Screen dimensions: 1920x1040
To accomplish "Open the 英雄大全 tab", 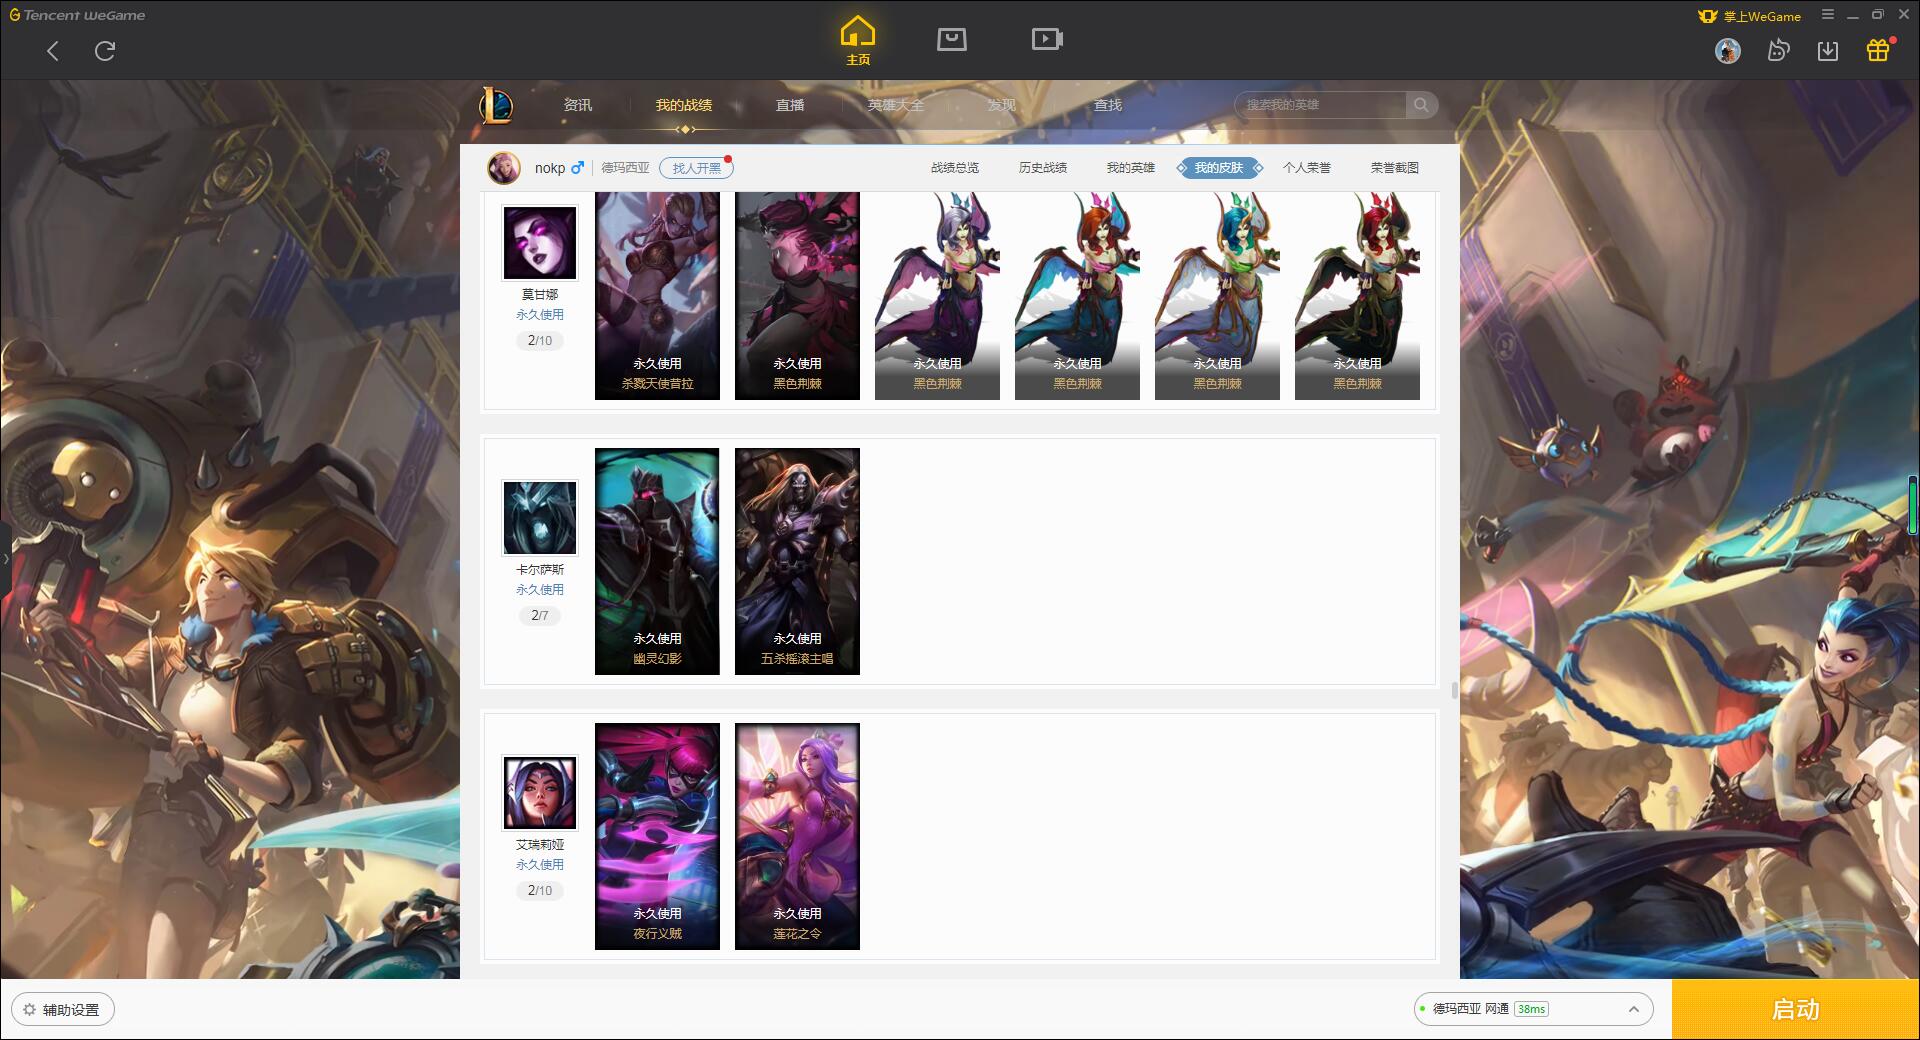I will coord(896,105).
